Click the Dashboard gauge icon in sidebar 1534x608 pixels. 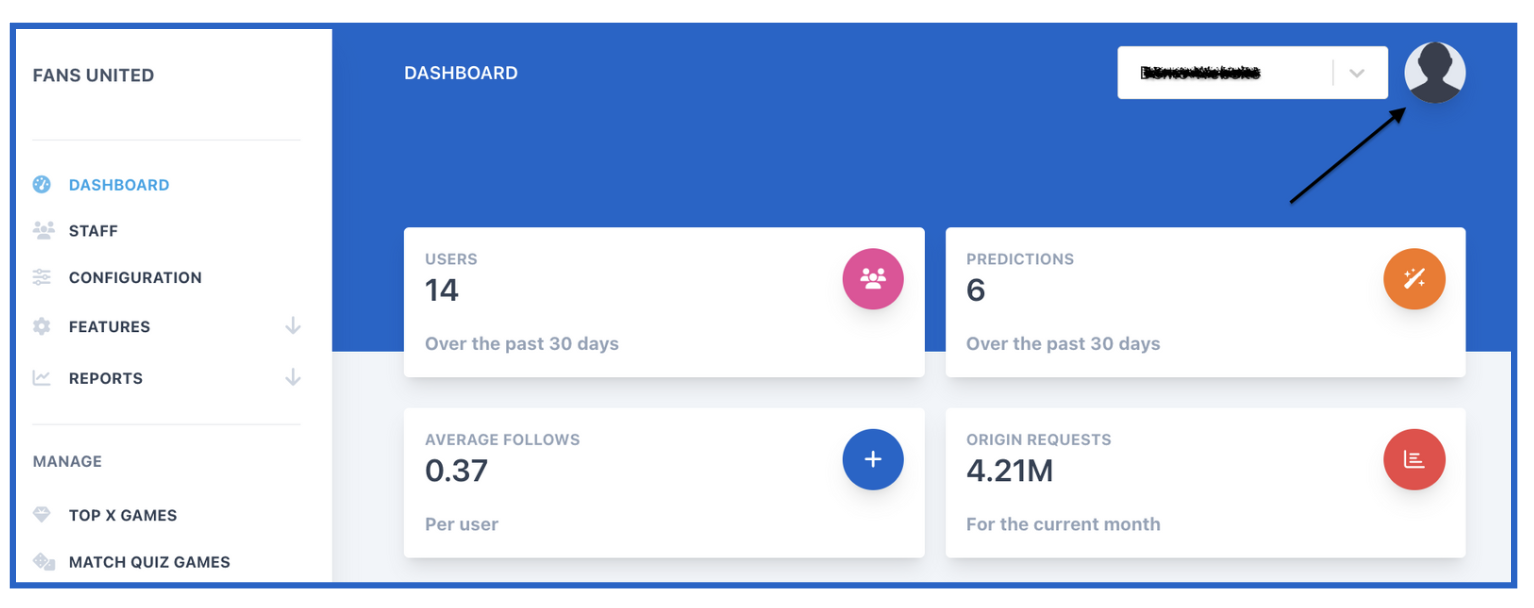pos(42,185)
